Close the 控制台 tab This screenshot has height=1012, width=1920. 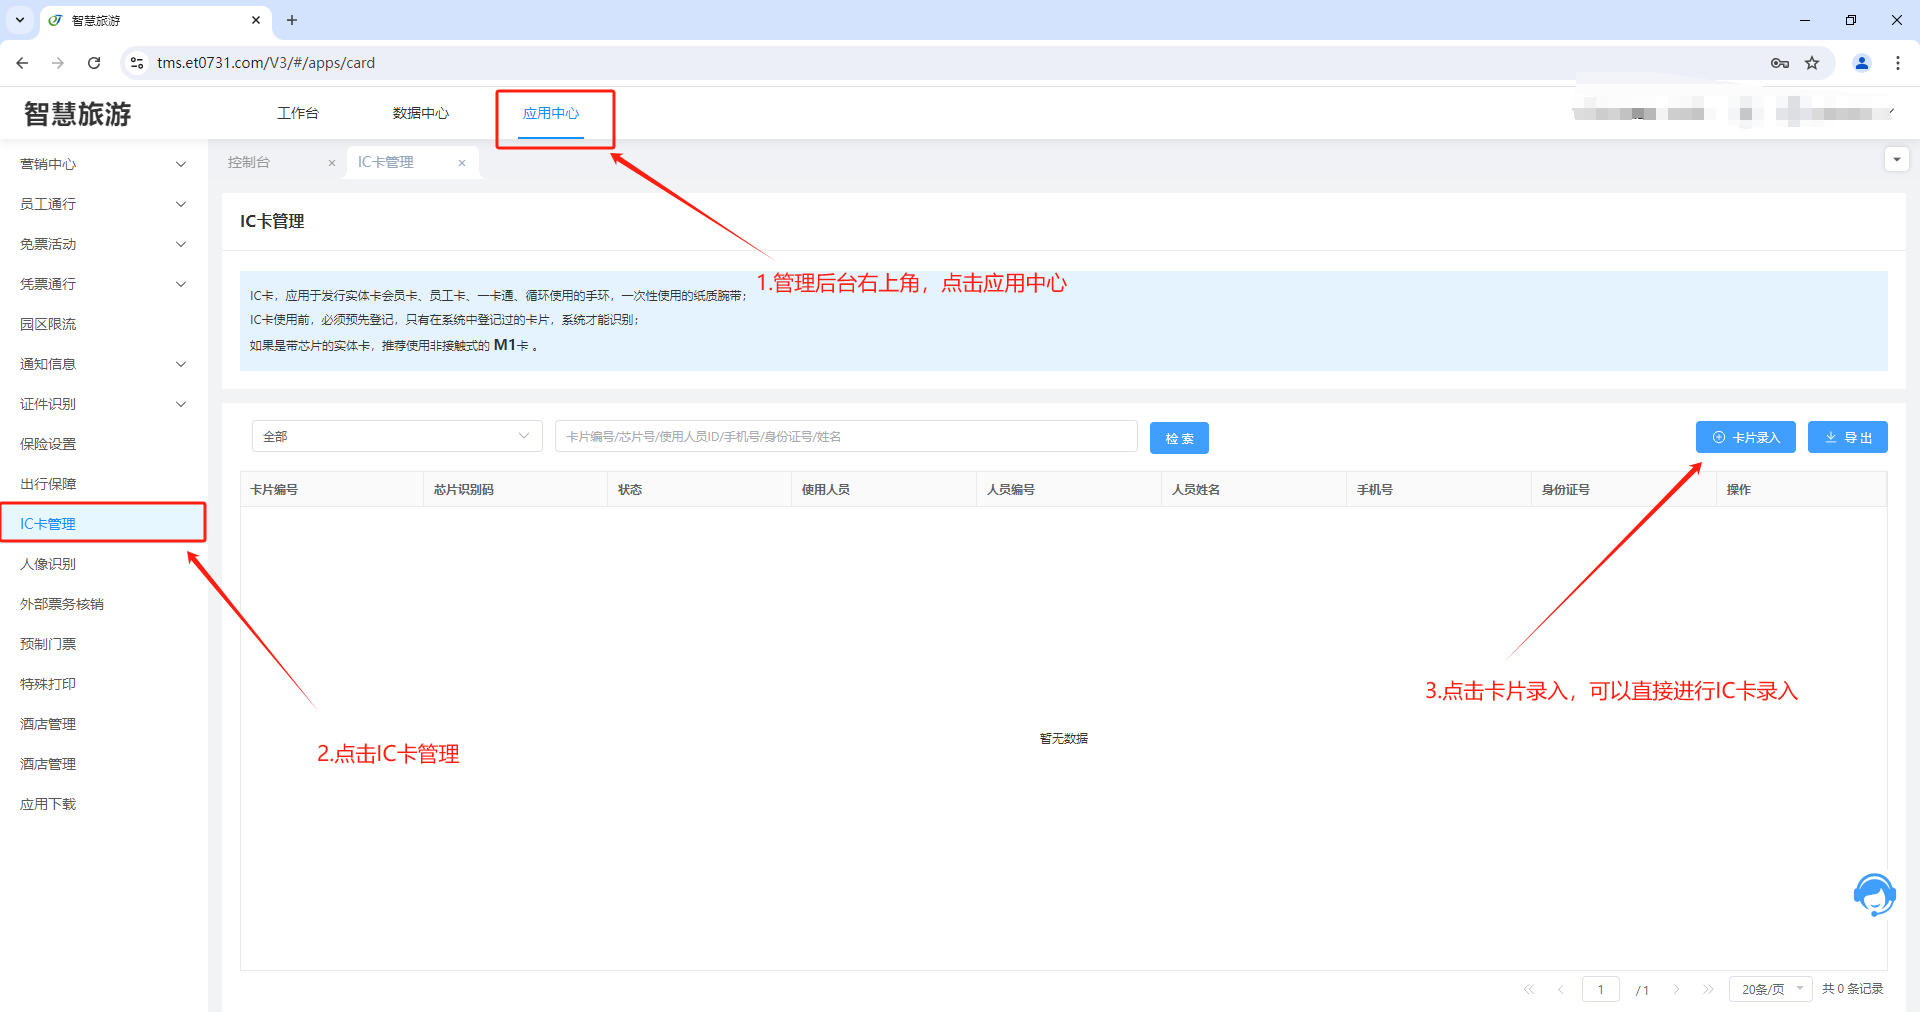(332, 163)
